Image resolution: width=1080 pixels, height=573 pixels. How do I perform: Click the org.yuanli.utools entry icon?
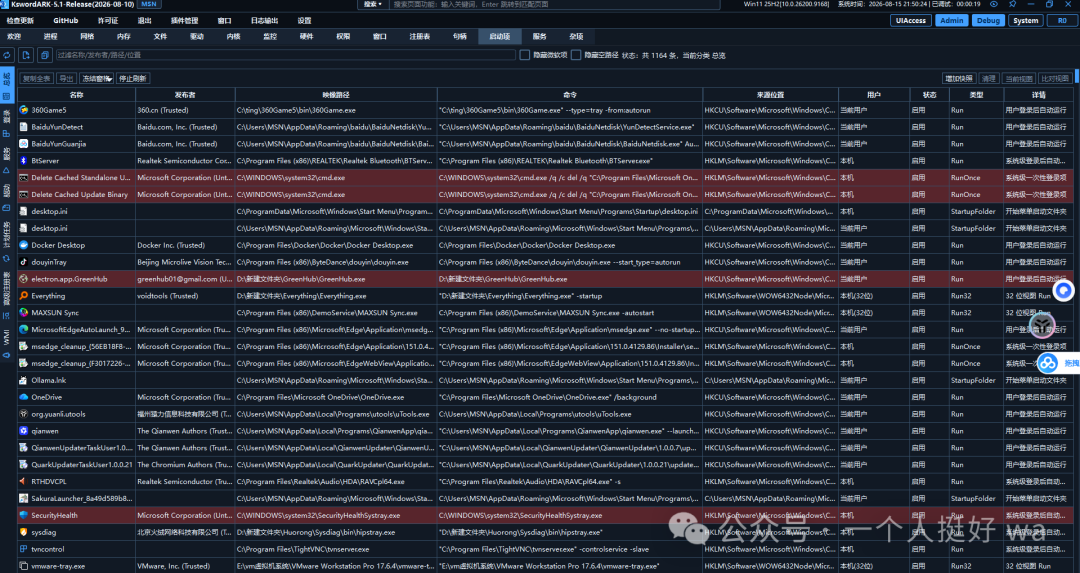23,414
